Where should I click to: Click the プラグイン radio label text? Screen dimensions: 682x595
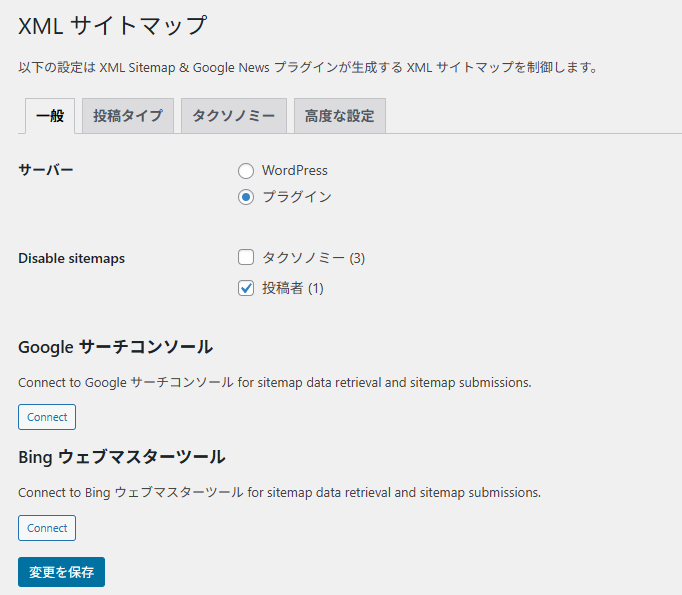coord(296,197)
